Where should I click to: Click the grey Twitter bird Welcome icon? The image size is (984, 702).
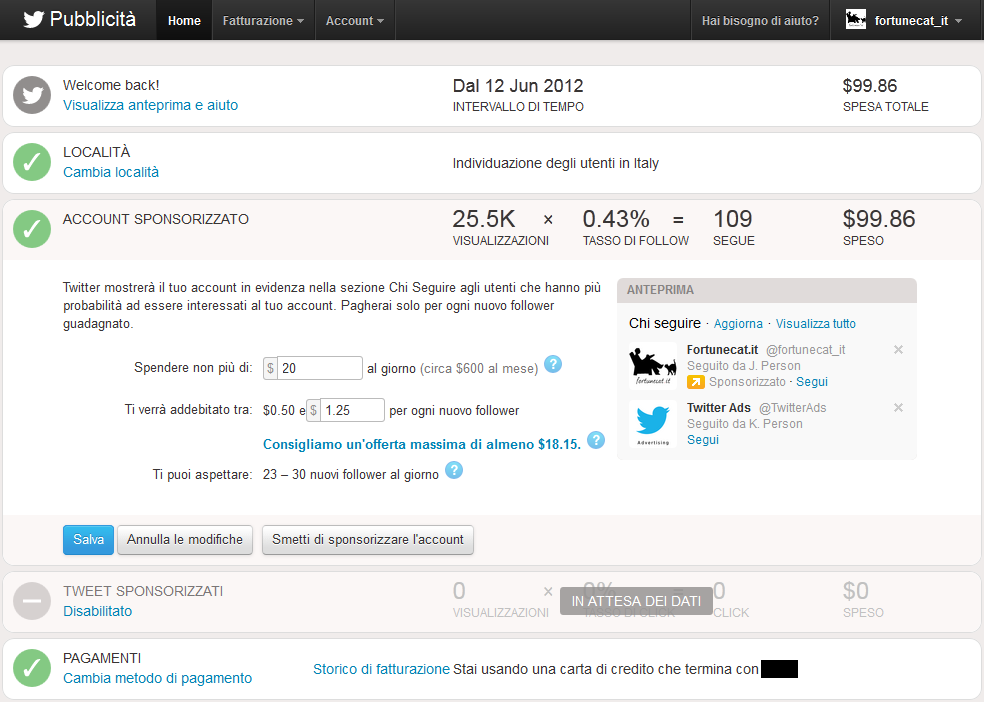[x=32, y=95]
